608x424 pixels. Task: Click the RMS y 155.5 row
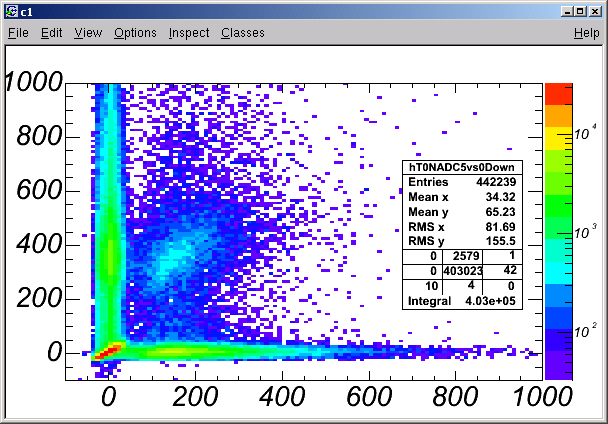click(x=462, y=241)
